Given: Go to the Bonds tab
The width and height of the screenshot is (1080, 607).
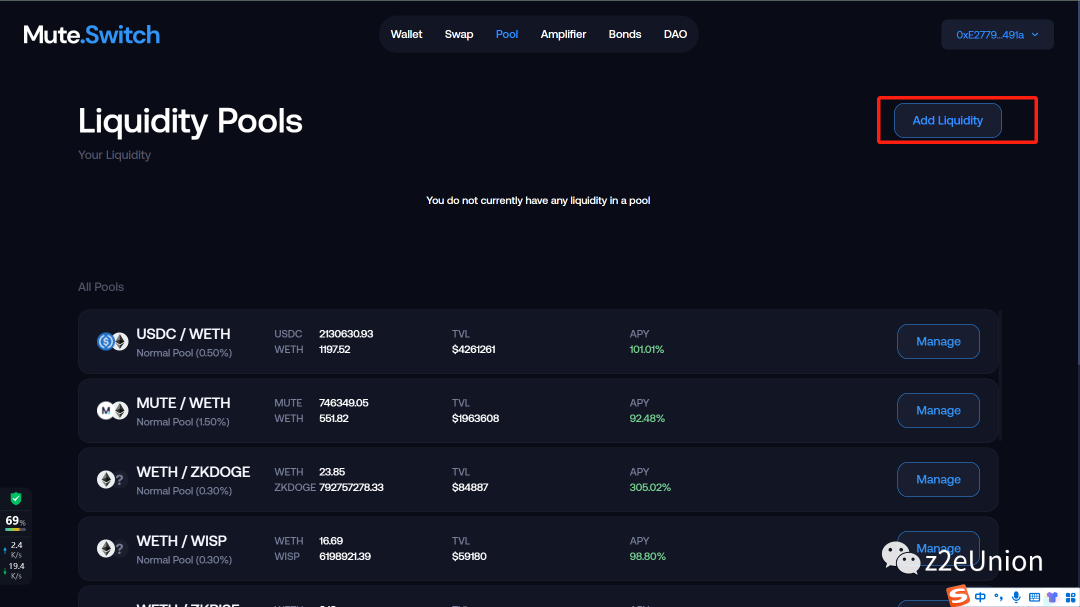Looking at the screenshot, I should click(625, 34).
